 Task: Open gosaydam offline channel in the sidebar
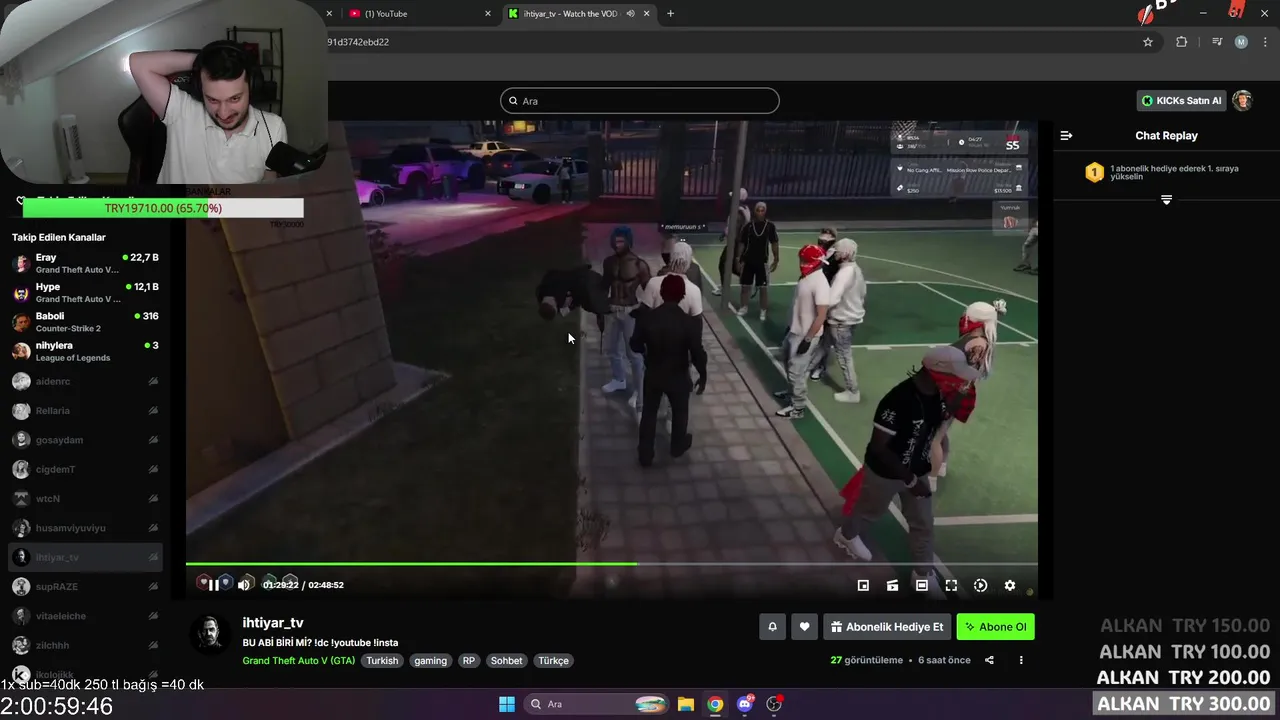pos(86,440)
